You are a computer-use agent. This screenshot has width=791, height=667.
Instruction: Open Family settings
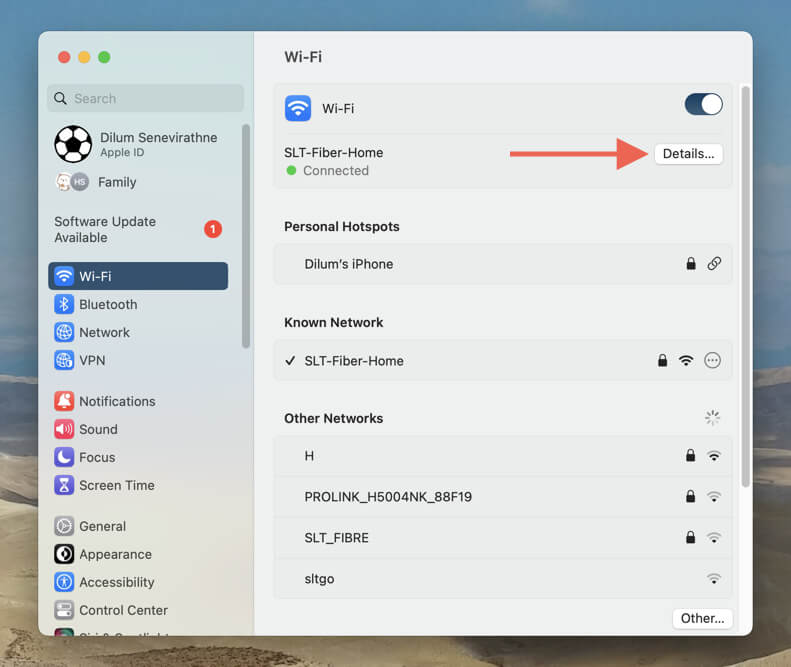pos(136,182)
